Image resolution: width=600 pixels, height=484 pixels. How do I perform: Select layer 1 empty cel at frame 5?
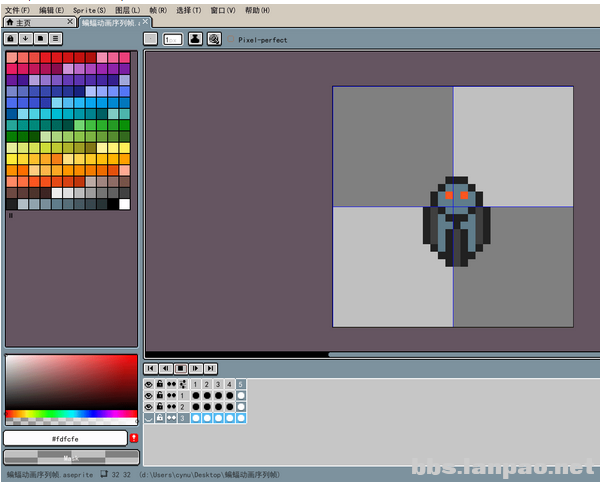pos(241,396)
